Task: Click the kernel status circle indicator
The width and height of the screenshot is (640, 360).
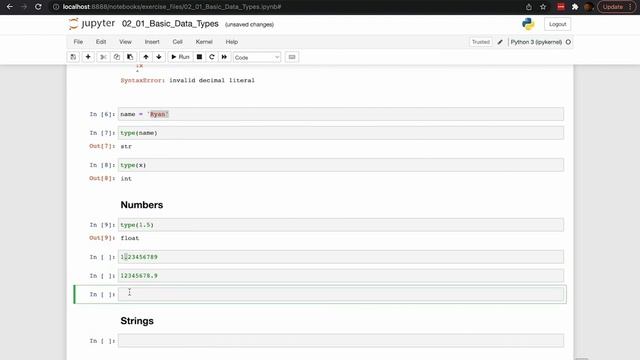Action: [568, 42]
